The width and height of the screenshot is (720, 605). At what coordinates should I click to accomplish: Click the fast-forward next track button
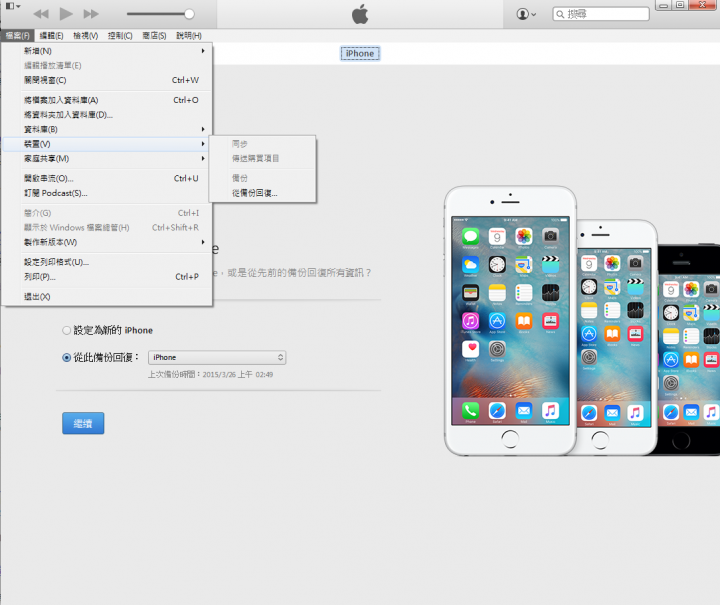click(91, 14)
